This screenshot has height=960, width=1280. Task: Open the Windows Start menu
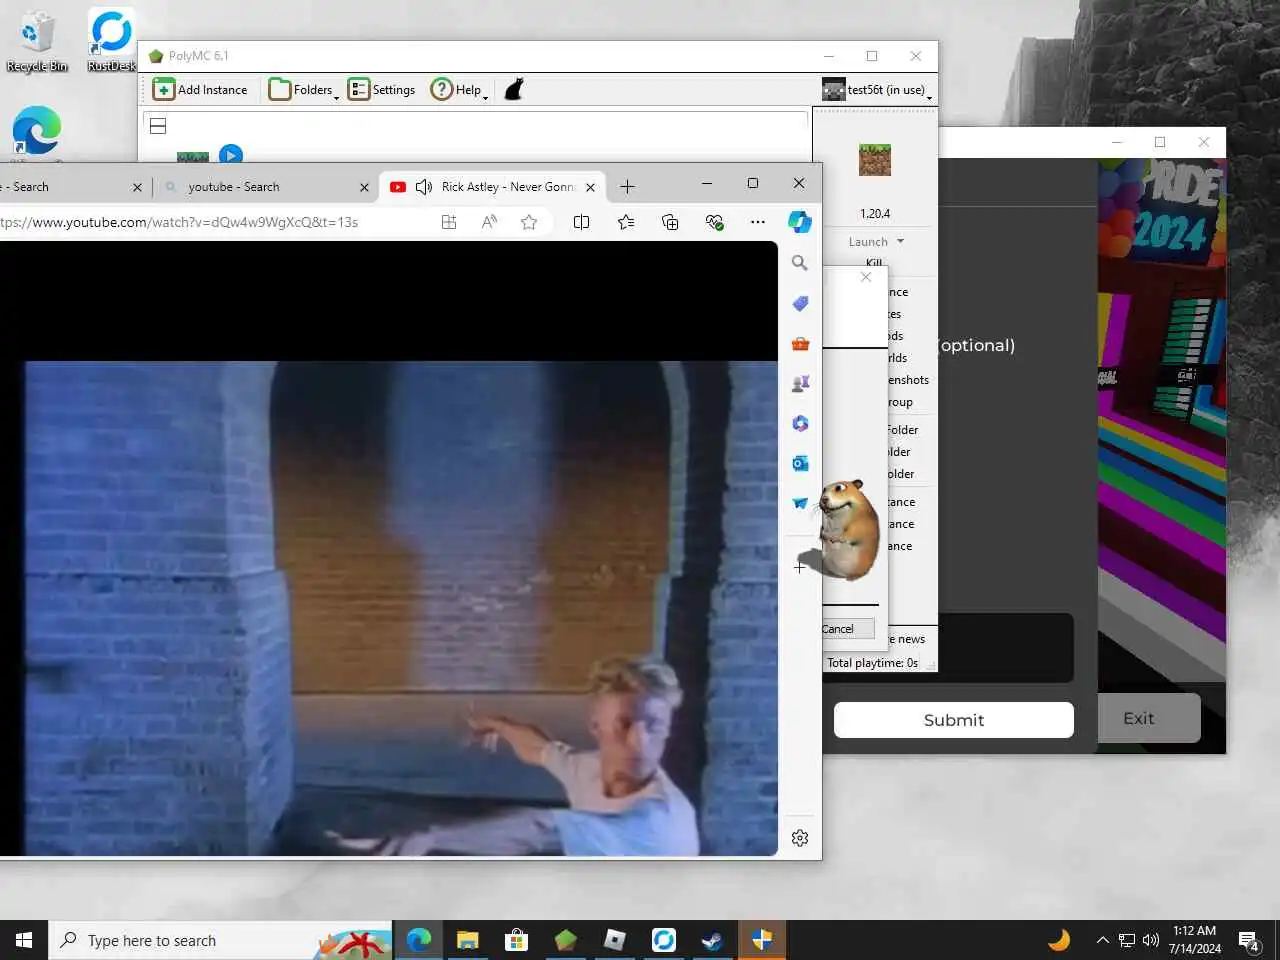pyautogui.click(x=24, y=940)
